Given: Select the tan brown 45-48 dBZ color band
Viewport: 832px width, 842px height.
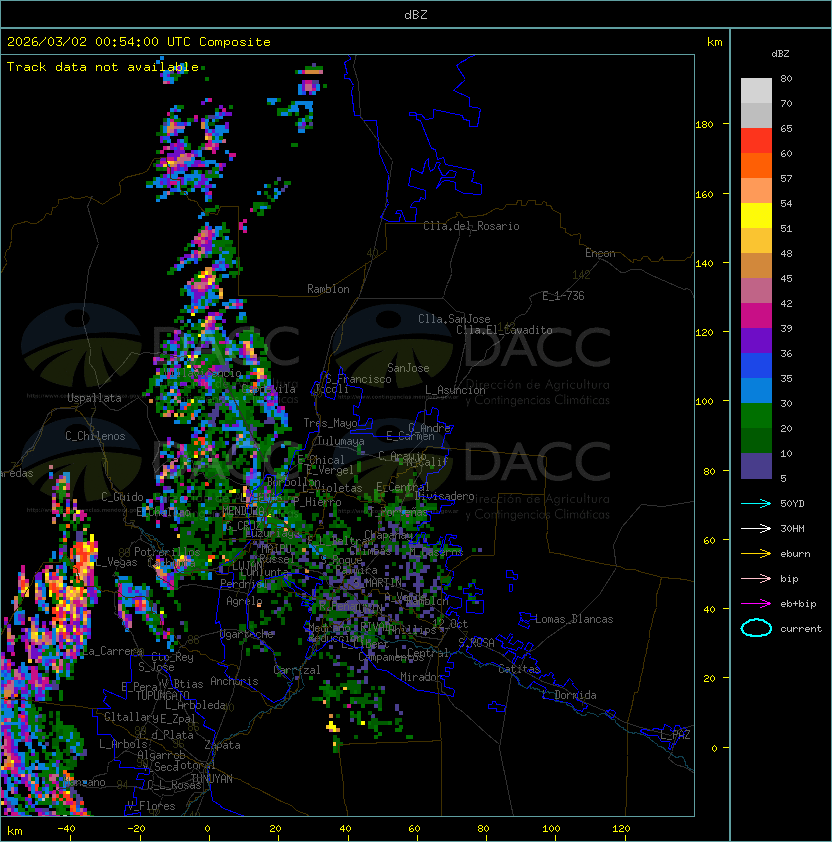Looking at the screenshot, I should 756,266.
